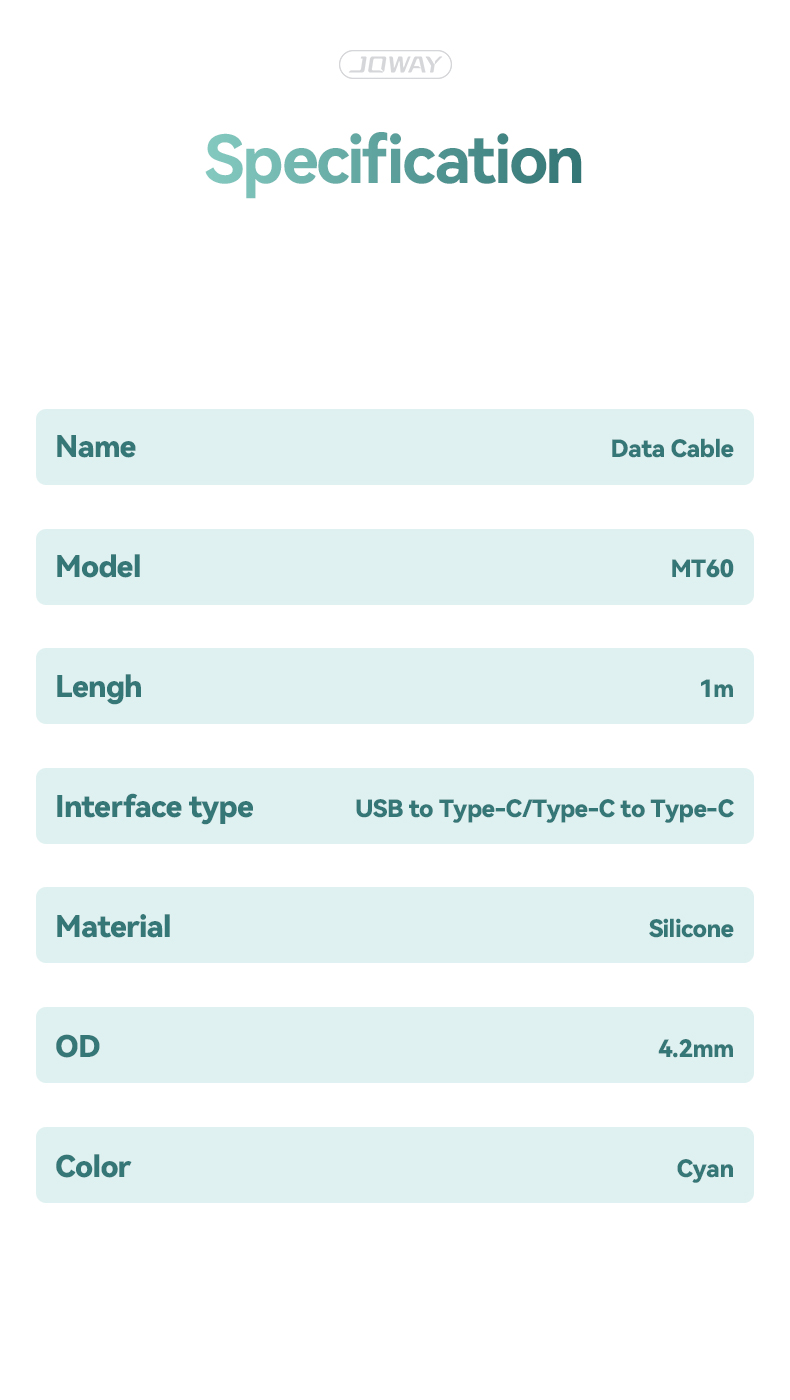Viewport: 790px width, 1400px height.
Task: Click the MT60 model value
Action: coord(702,569)
